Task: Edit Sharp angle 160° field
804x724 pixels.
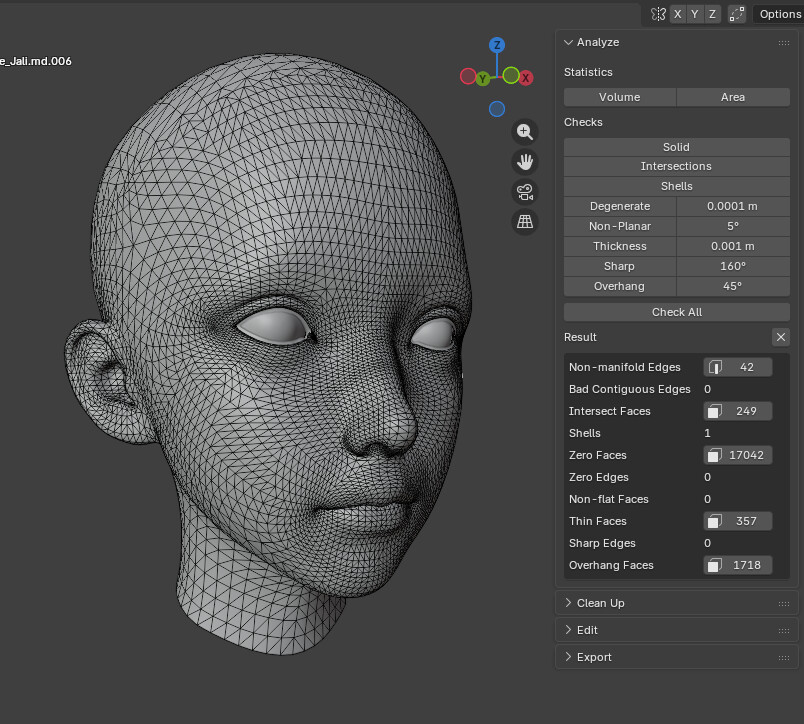Action: tap(733, 266)
